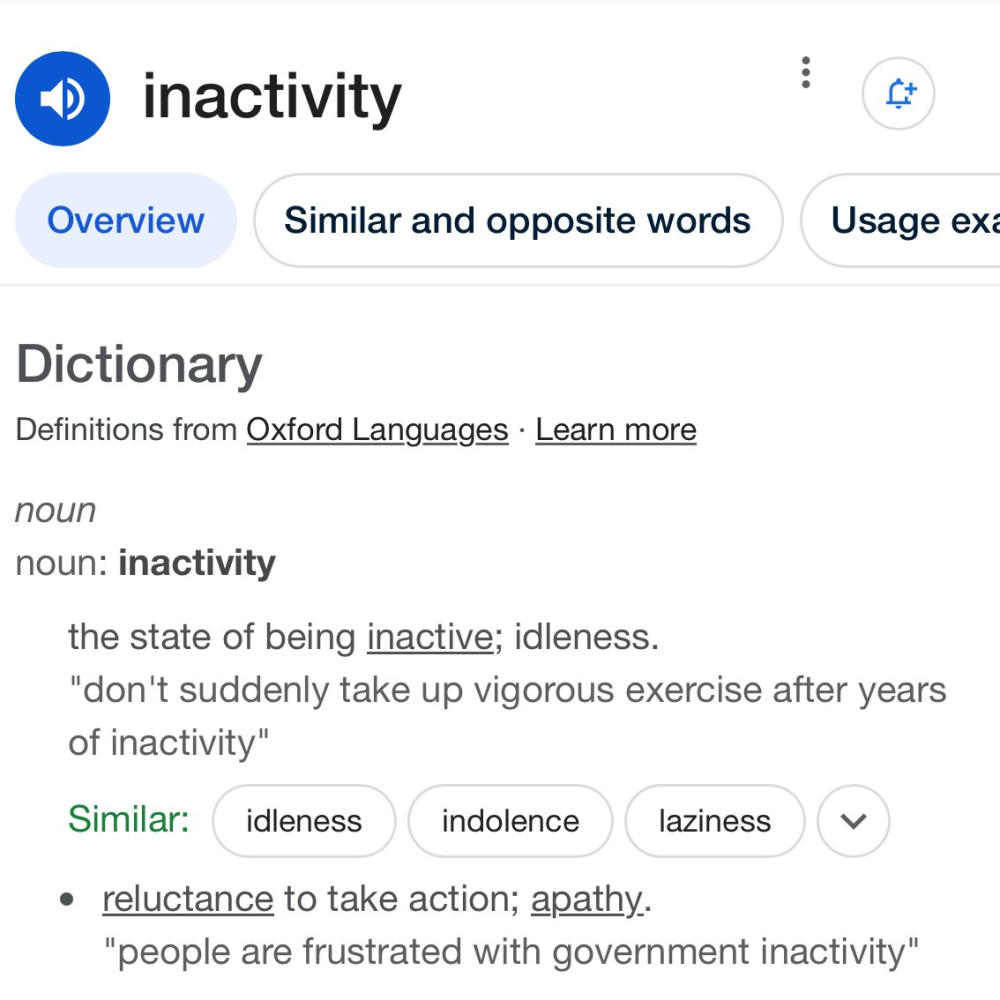Tap the bell notification alert icon

point(898,94)
